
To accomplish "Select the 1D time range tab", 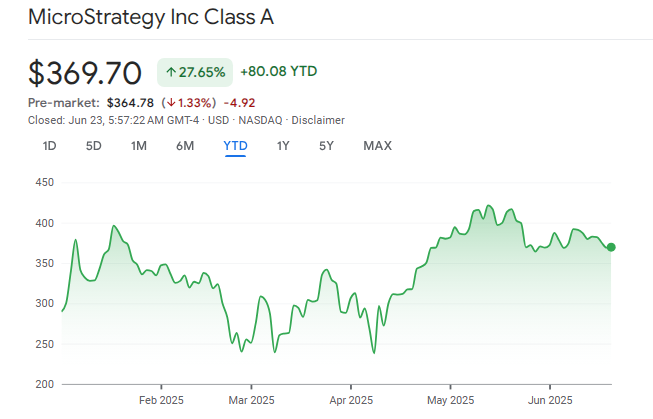I will click(49, 146).
